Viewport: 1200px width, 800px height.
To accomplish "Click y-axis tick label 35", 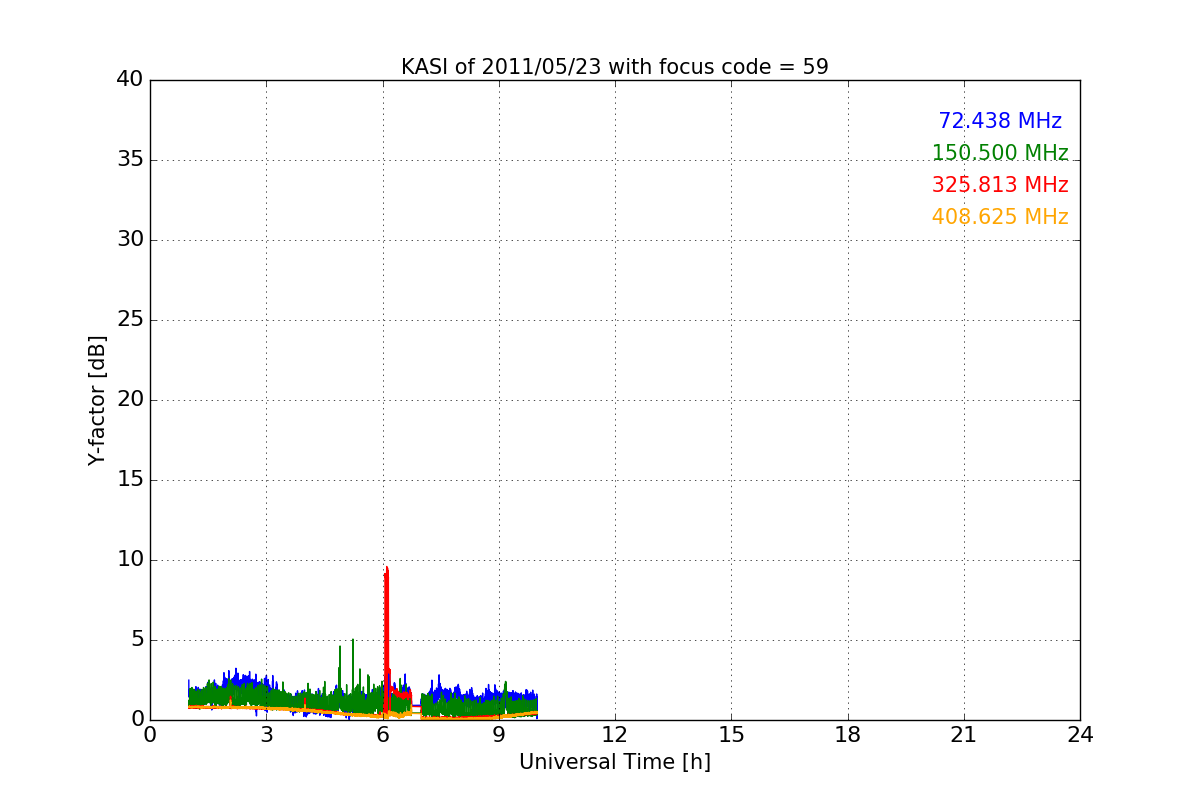I will point(129,160).
